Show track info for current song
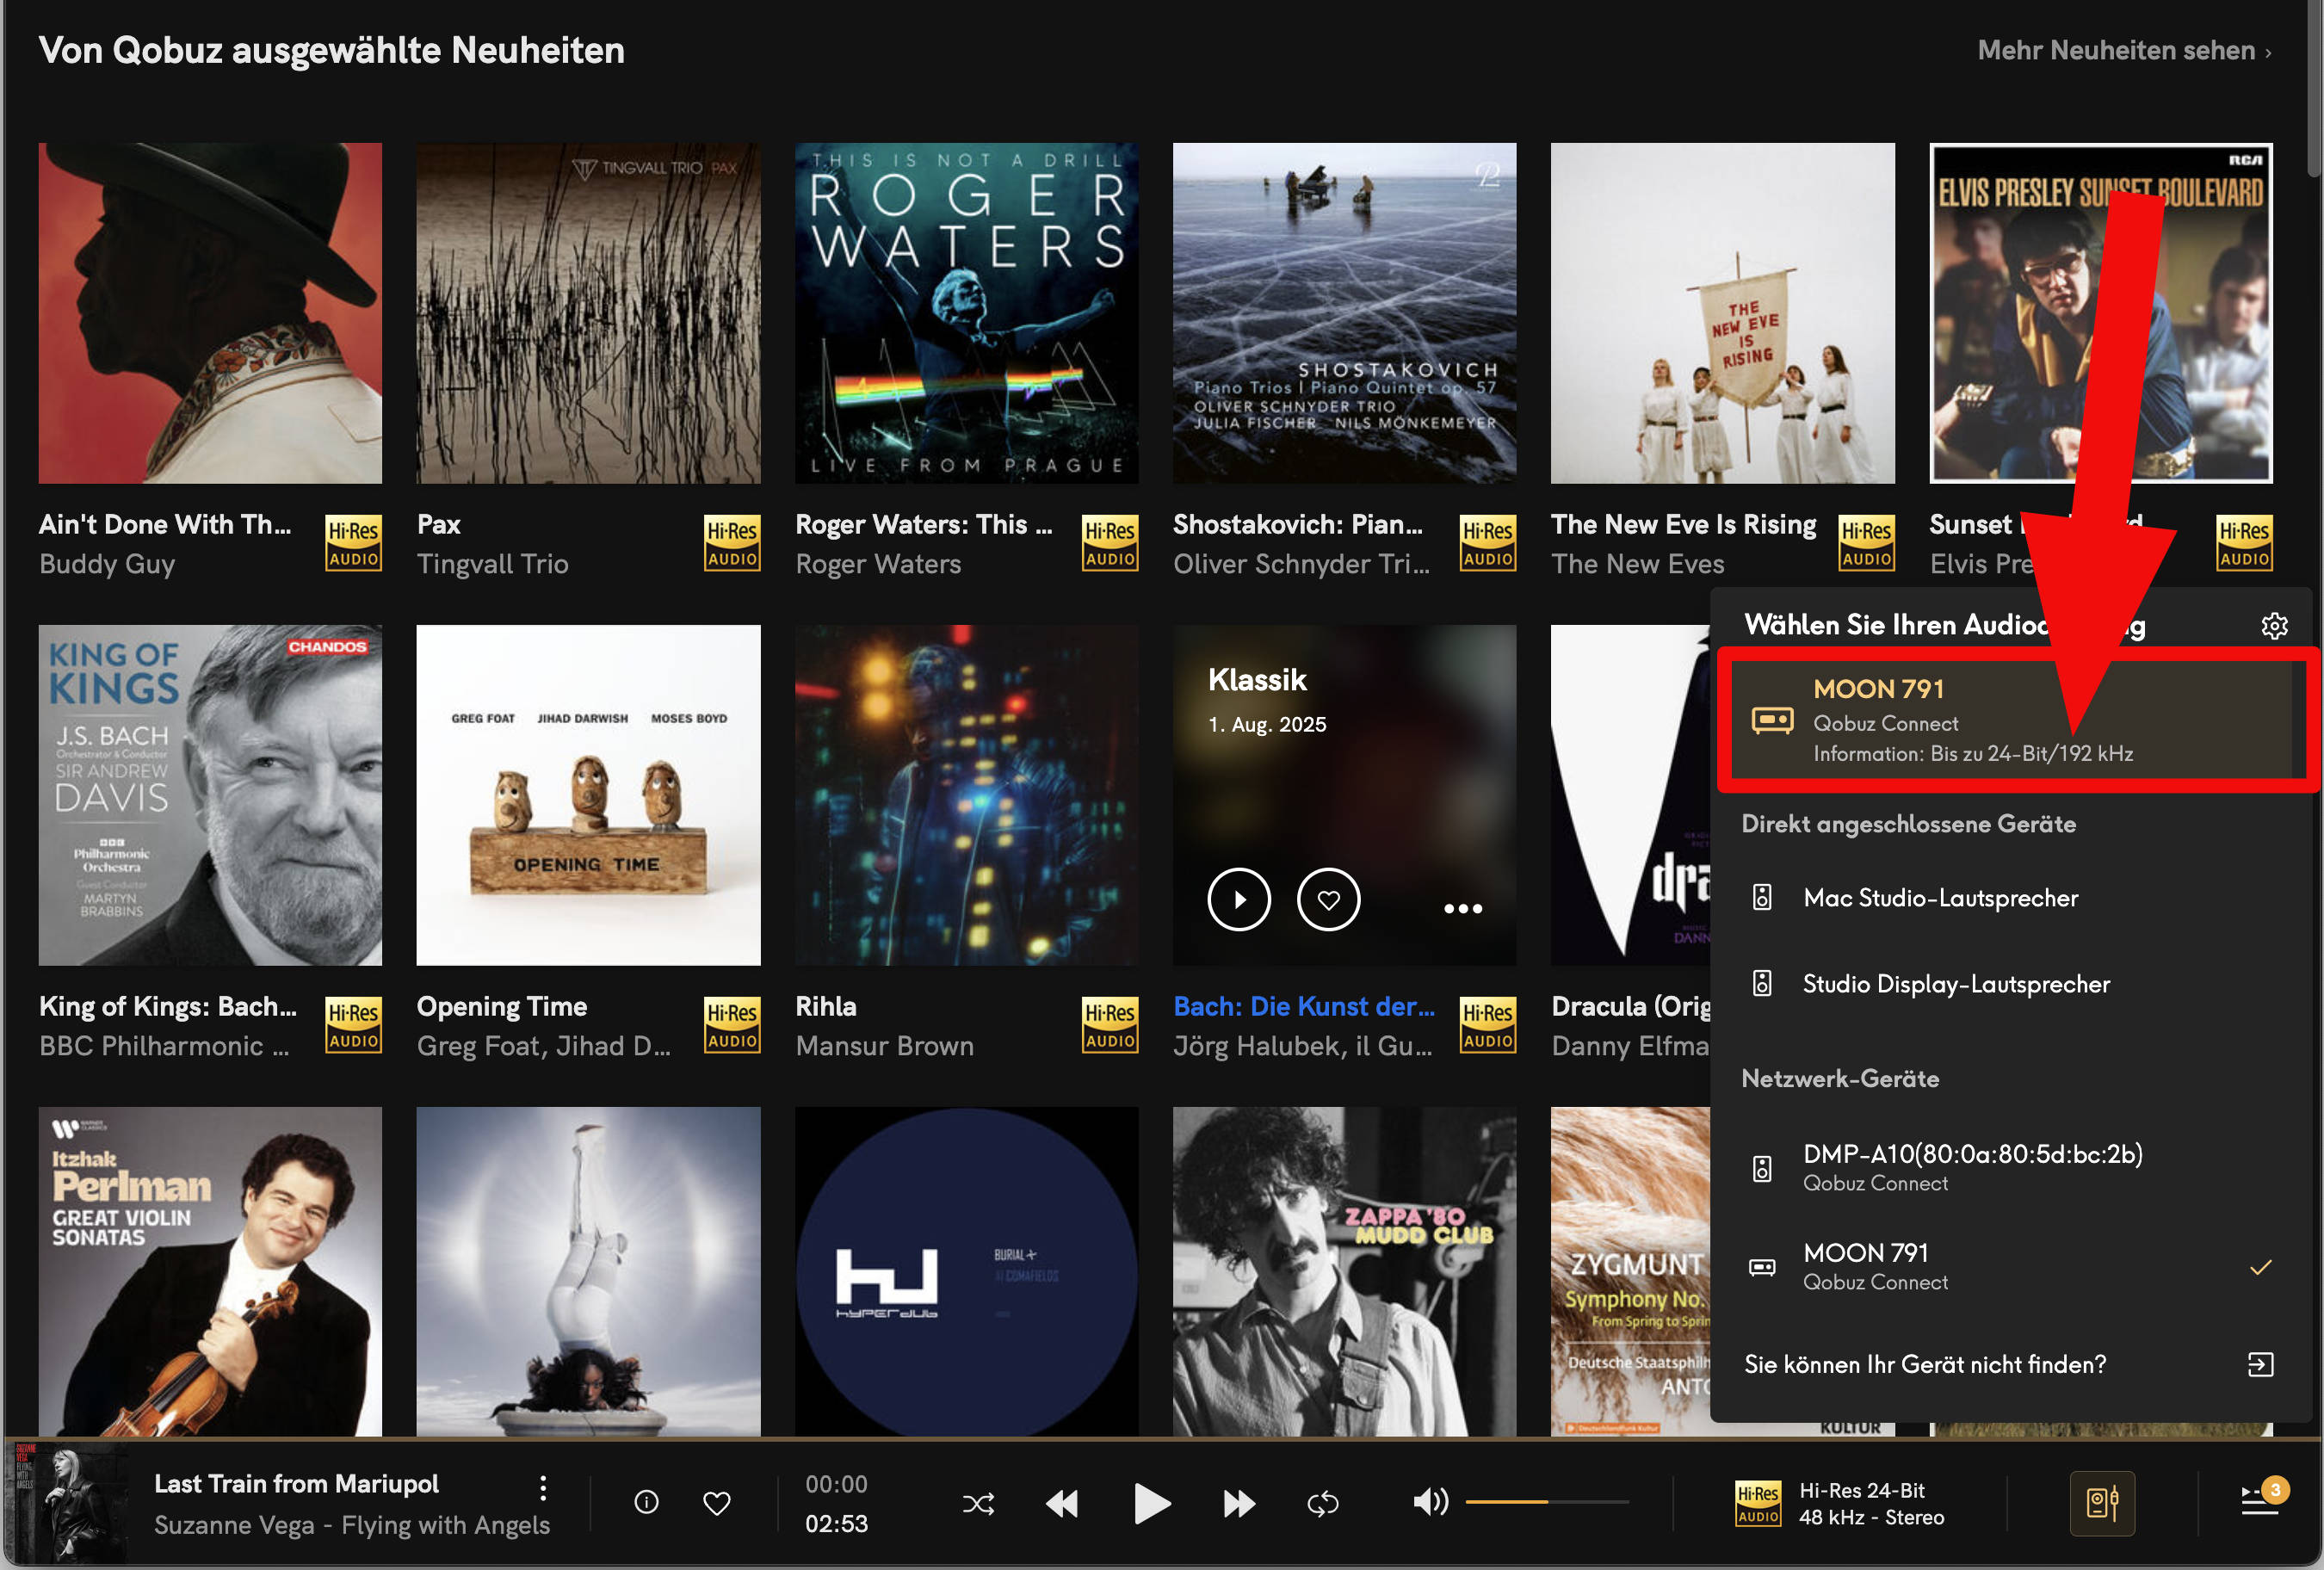This screenshot has width=2324, height=1570. 646,1502
